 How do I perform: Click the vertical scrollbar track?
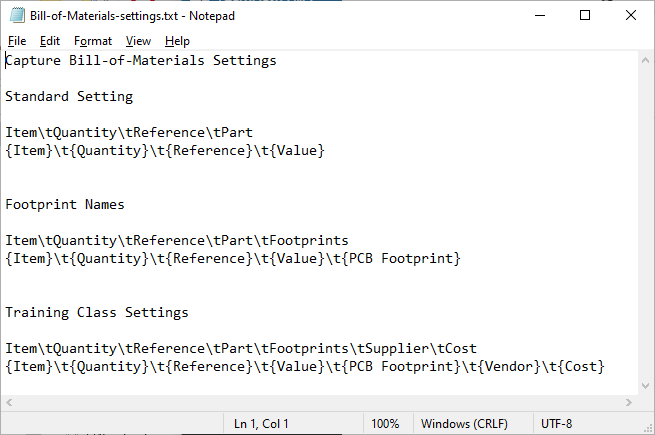pos(645,223)
